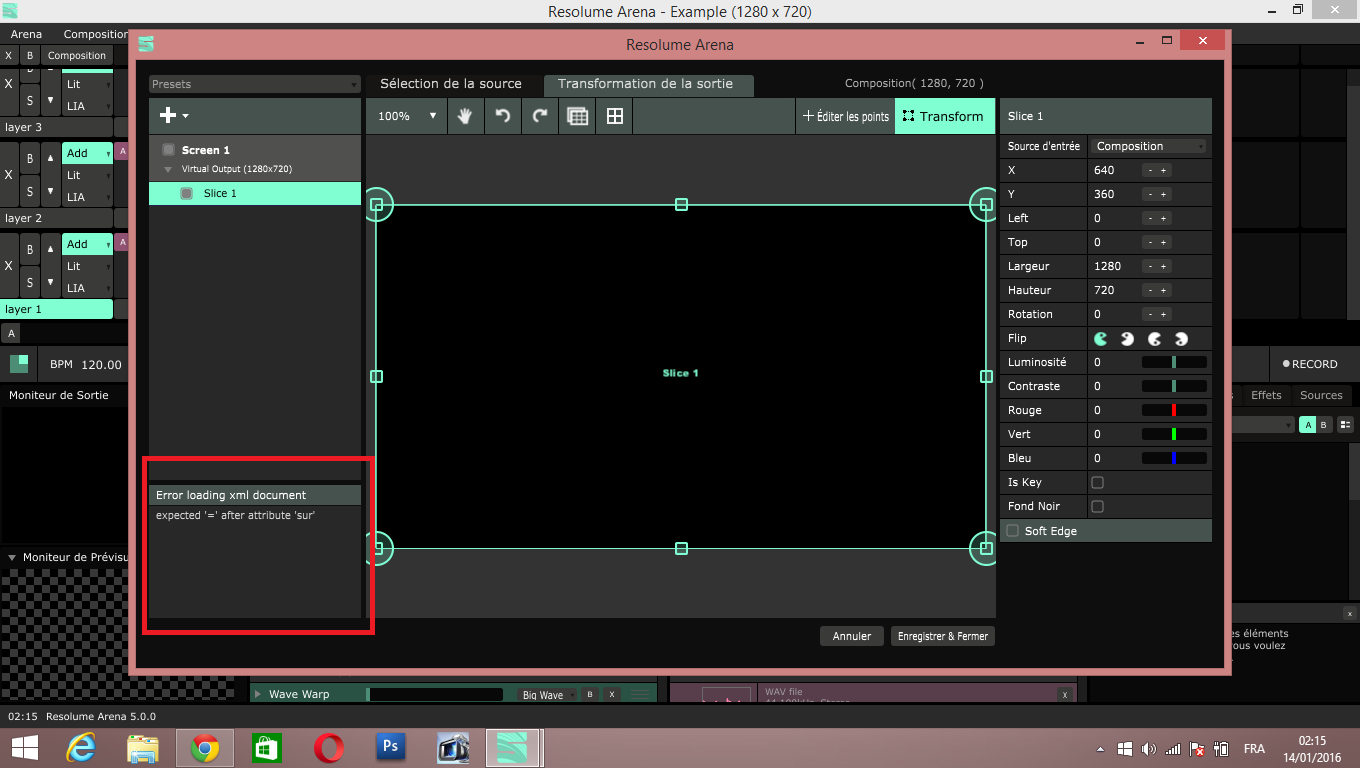Click the plus add icon above Screen 1
1360x768 pixels.
pyautogui.click(x=168, y=116)
